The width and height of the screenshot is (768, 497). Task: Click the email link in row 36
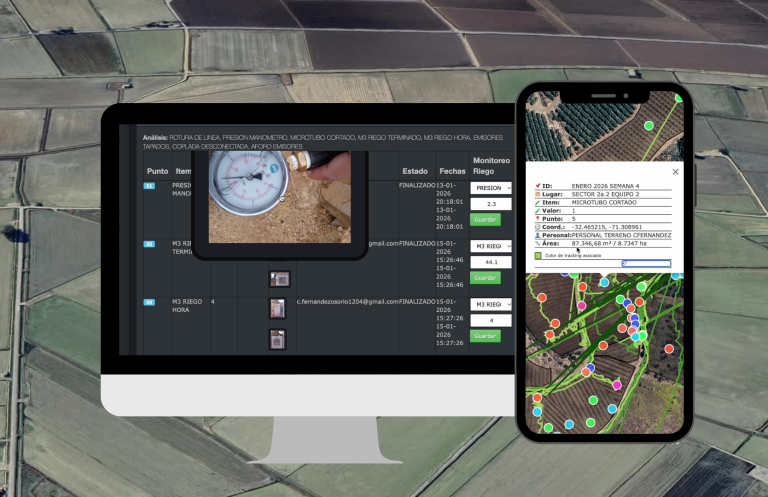[x=346, y=301]
